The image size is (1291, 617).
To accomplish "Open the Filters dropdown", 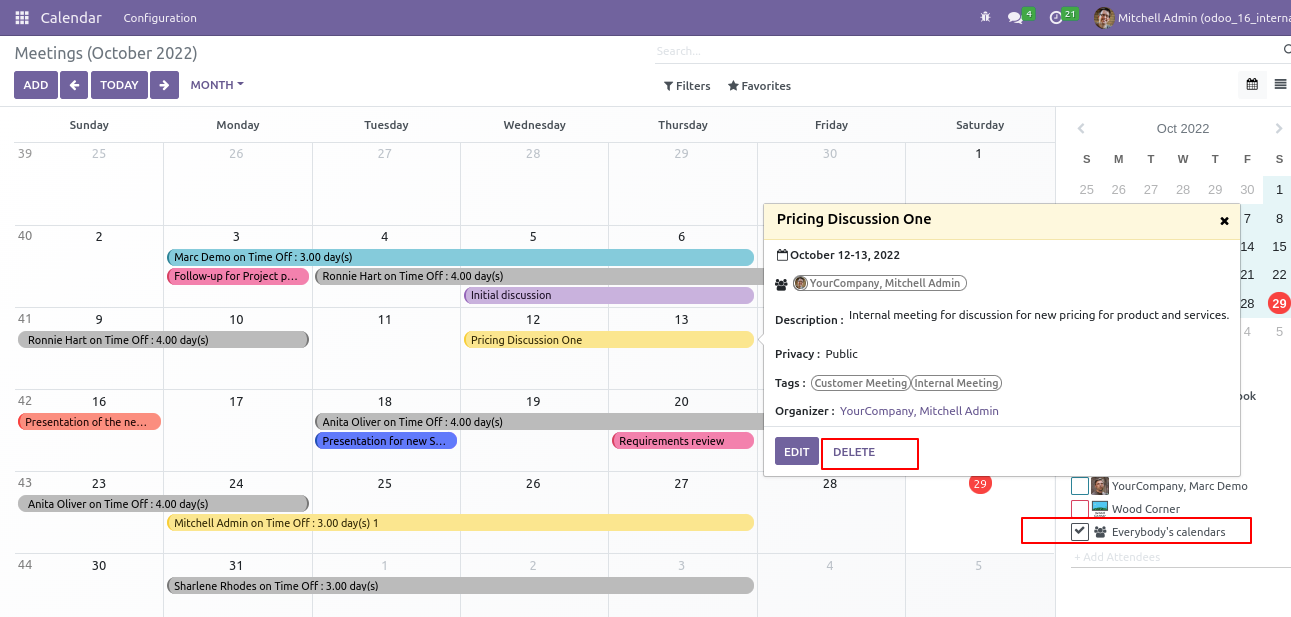I will 687,86.
